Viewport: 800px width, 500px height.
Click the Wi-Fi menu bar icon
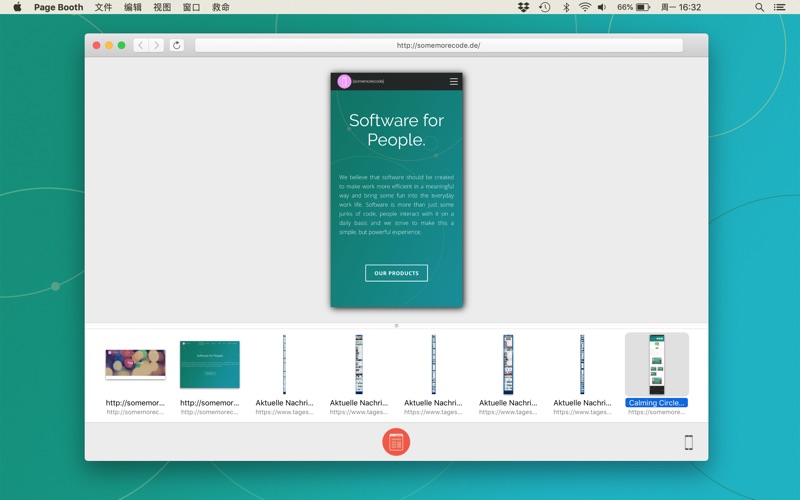[585, 7]
